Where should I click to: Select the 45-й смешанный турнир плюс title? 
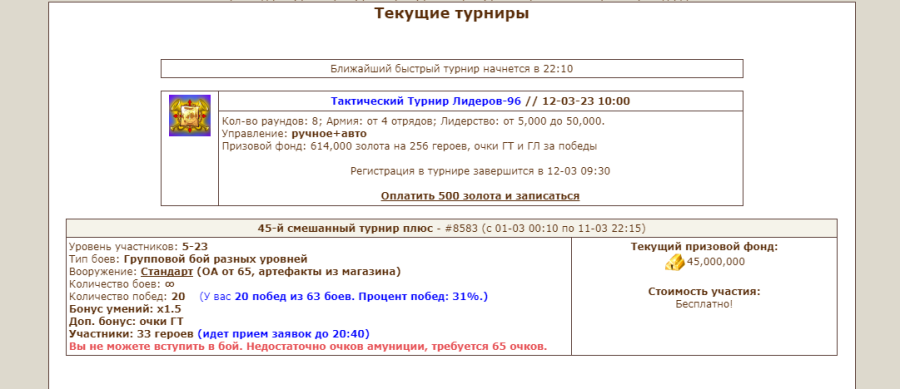[345, 228]
